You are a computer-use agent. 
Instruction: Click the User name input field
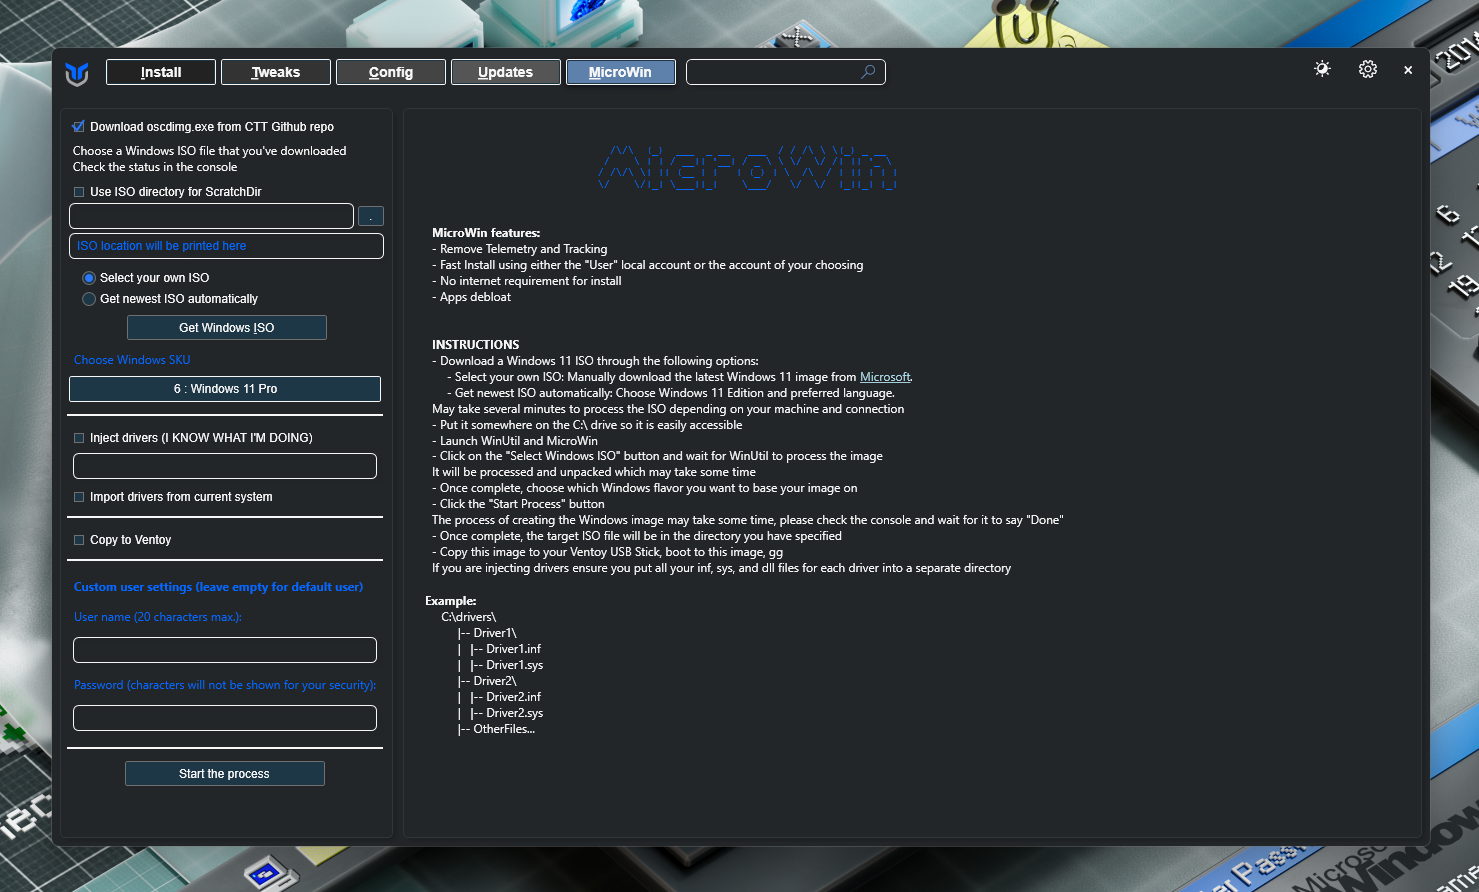click(225, 650)
